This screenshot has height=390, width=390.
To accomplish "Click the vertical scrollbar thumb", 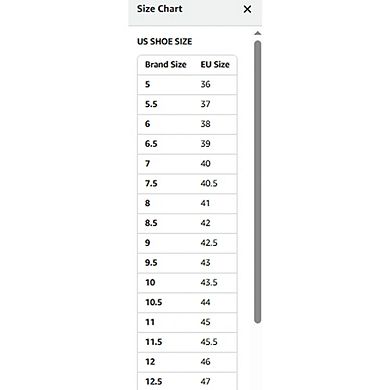I will 257,182.
